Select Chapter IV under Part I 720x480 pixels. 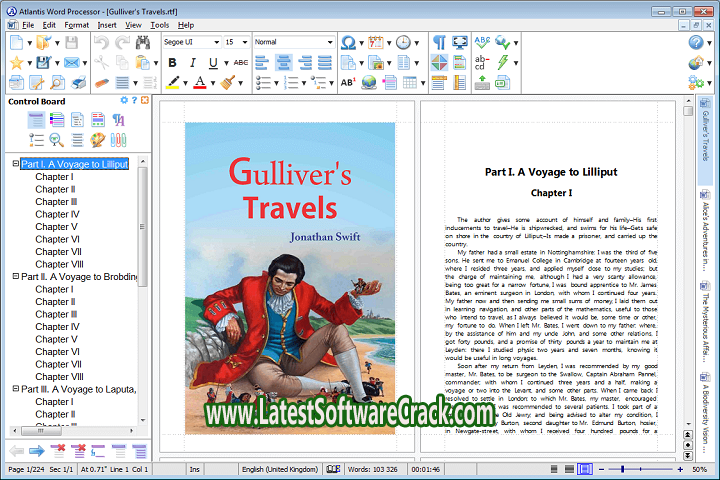pyautogui.click(x=57, y=214)
